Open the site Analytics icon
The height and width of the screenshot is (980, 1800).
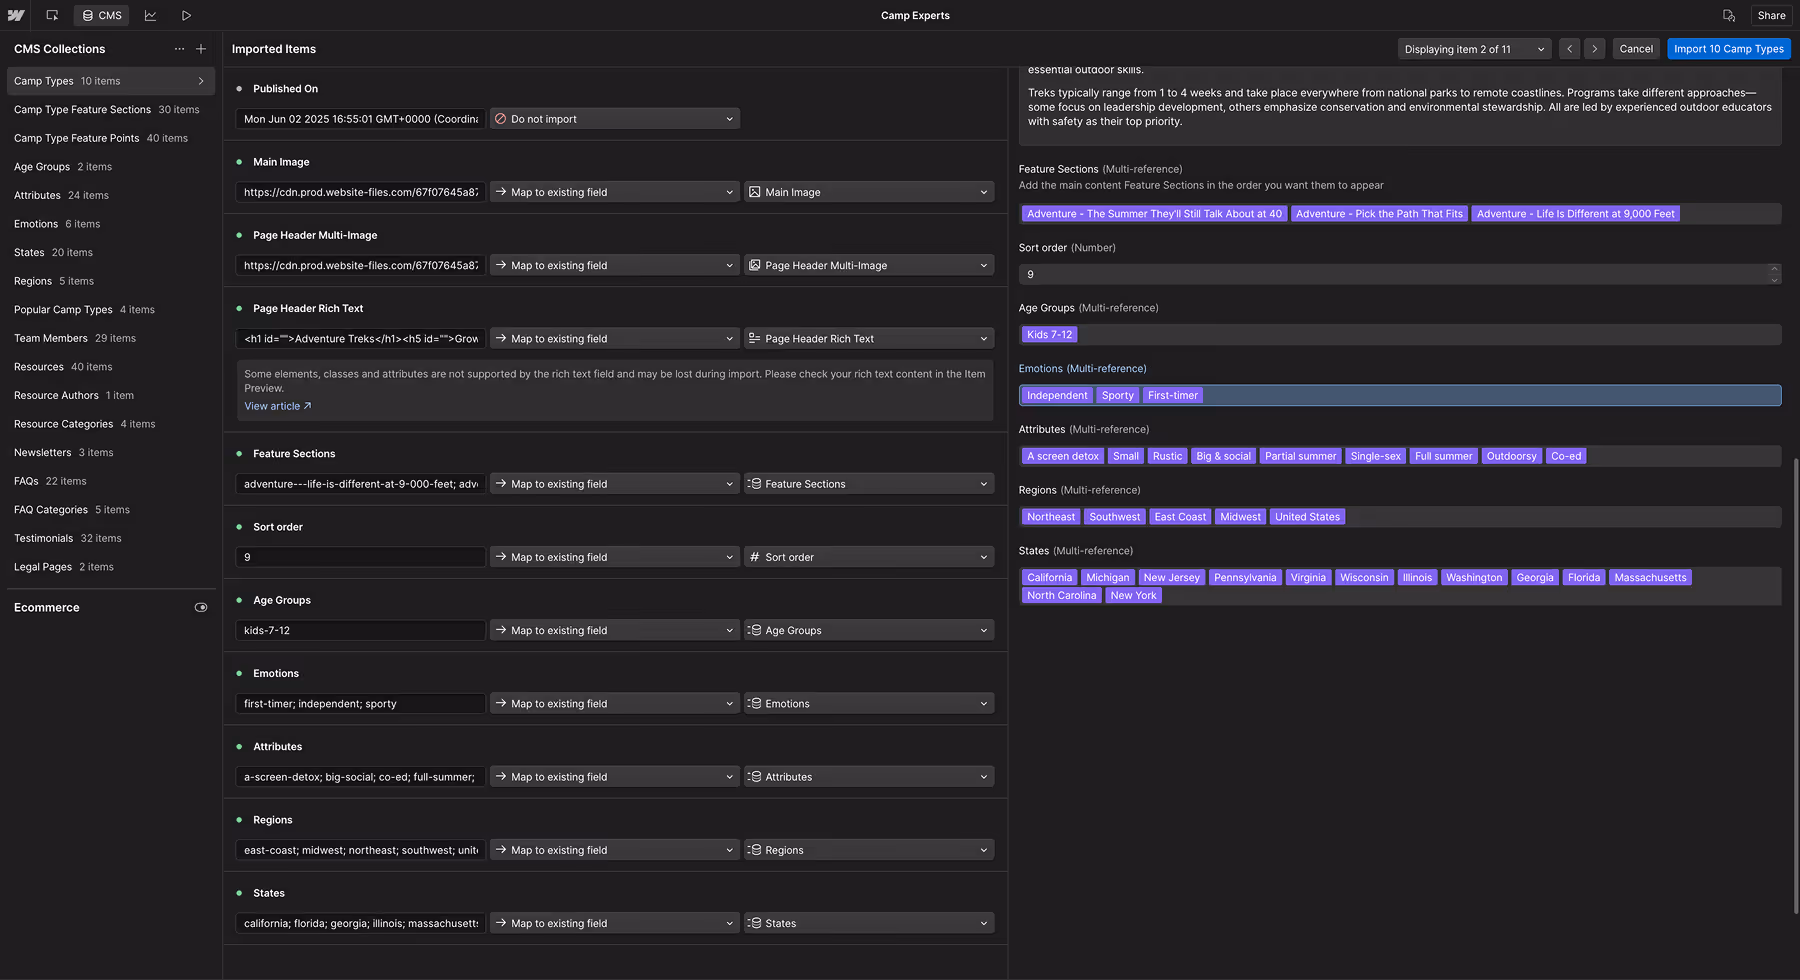pyautogui.click(x=150, y=15)
